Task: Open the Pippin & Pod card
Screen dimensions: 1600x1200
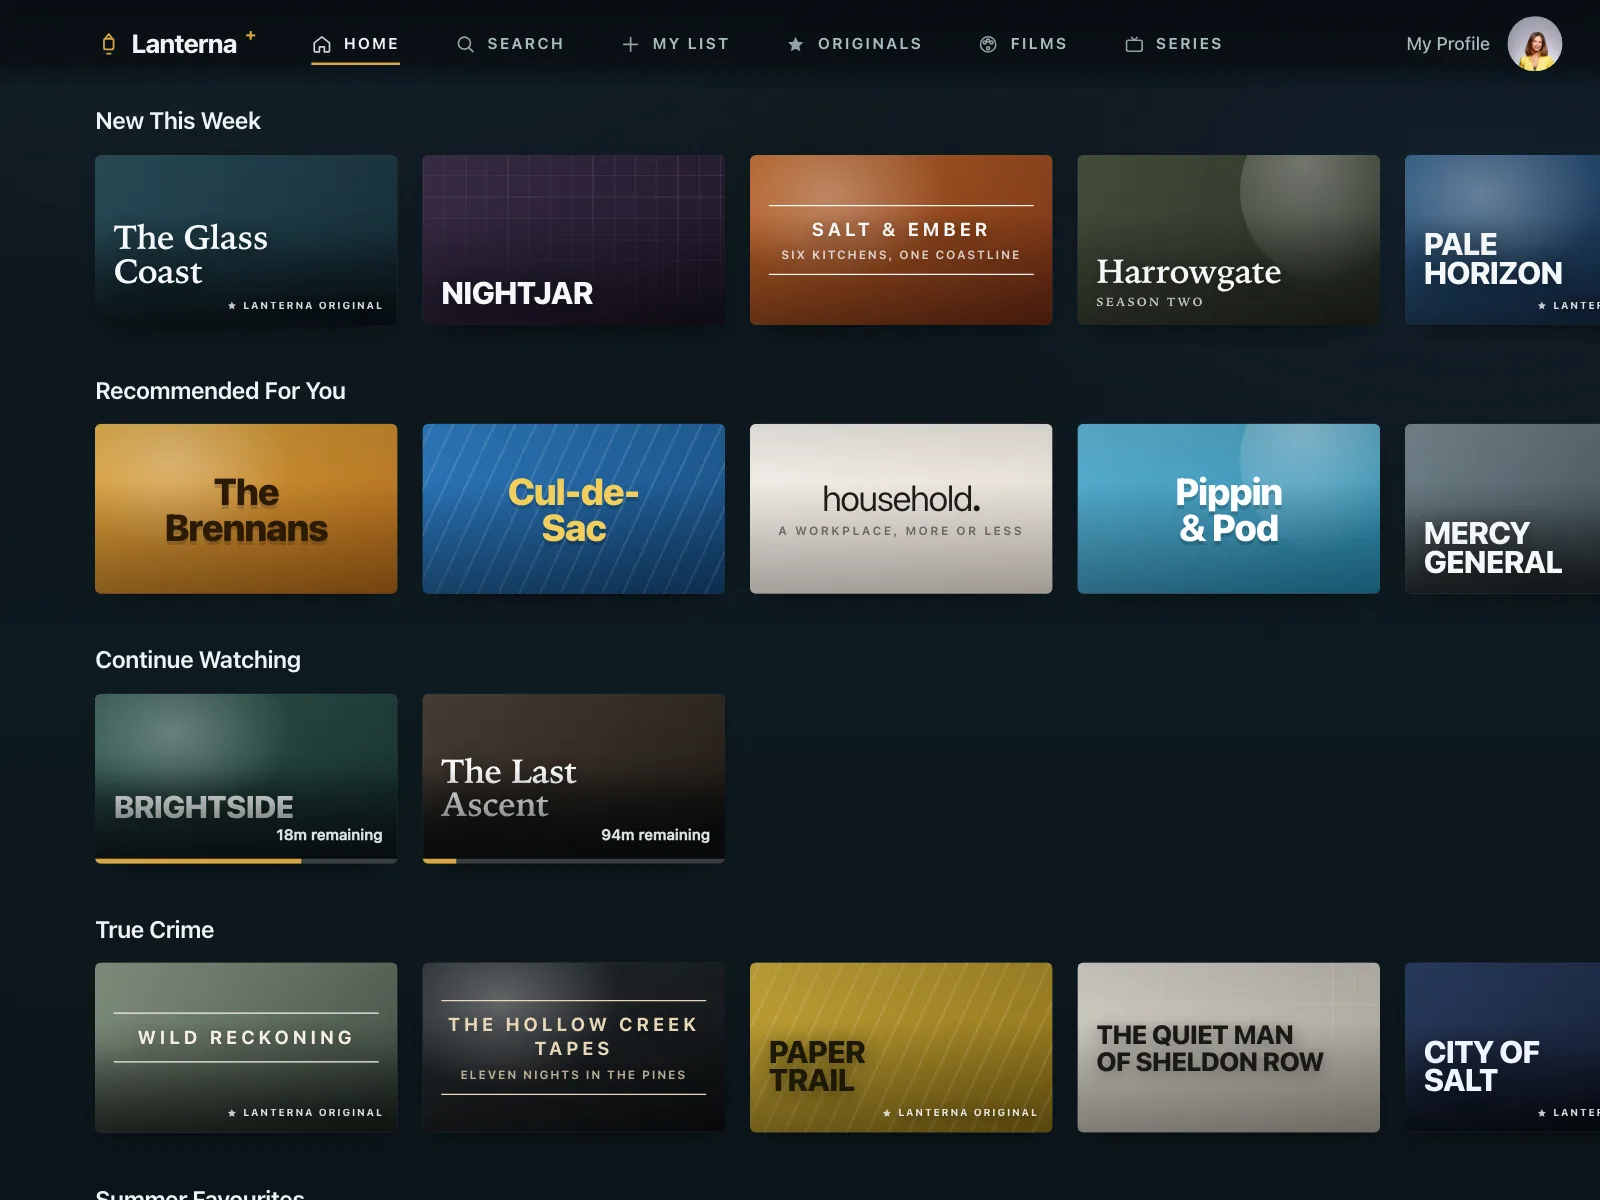Action: pos(1229,509)
